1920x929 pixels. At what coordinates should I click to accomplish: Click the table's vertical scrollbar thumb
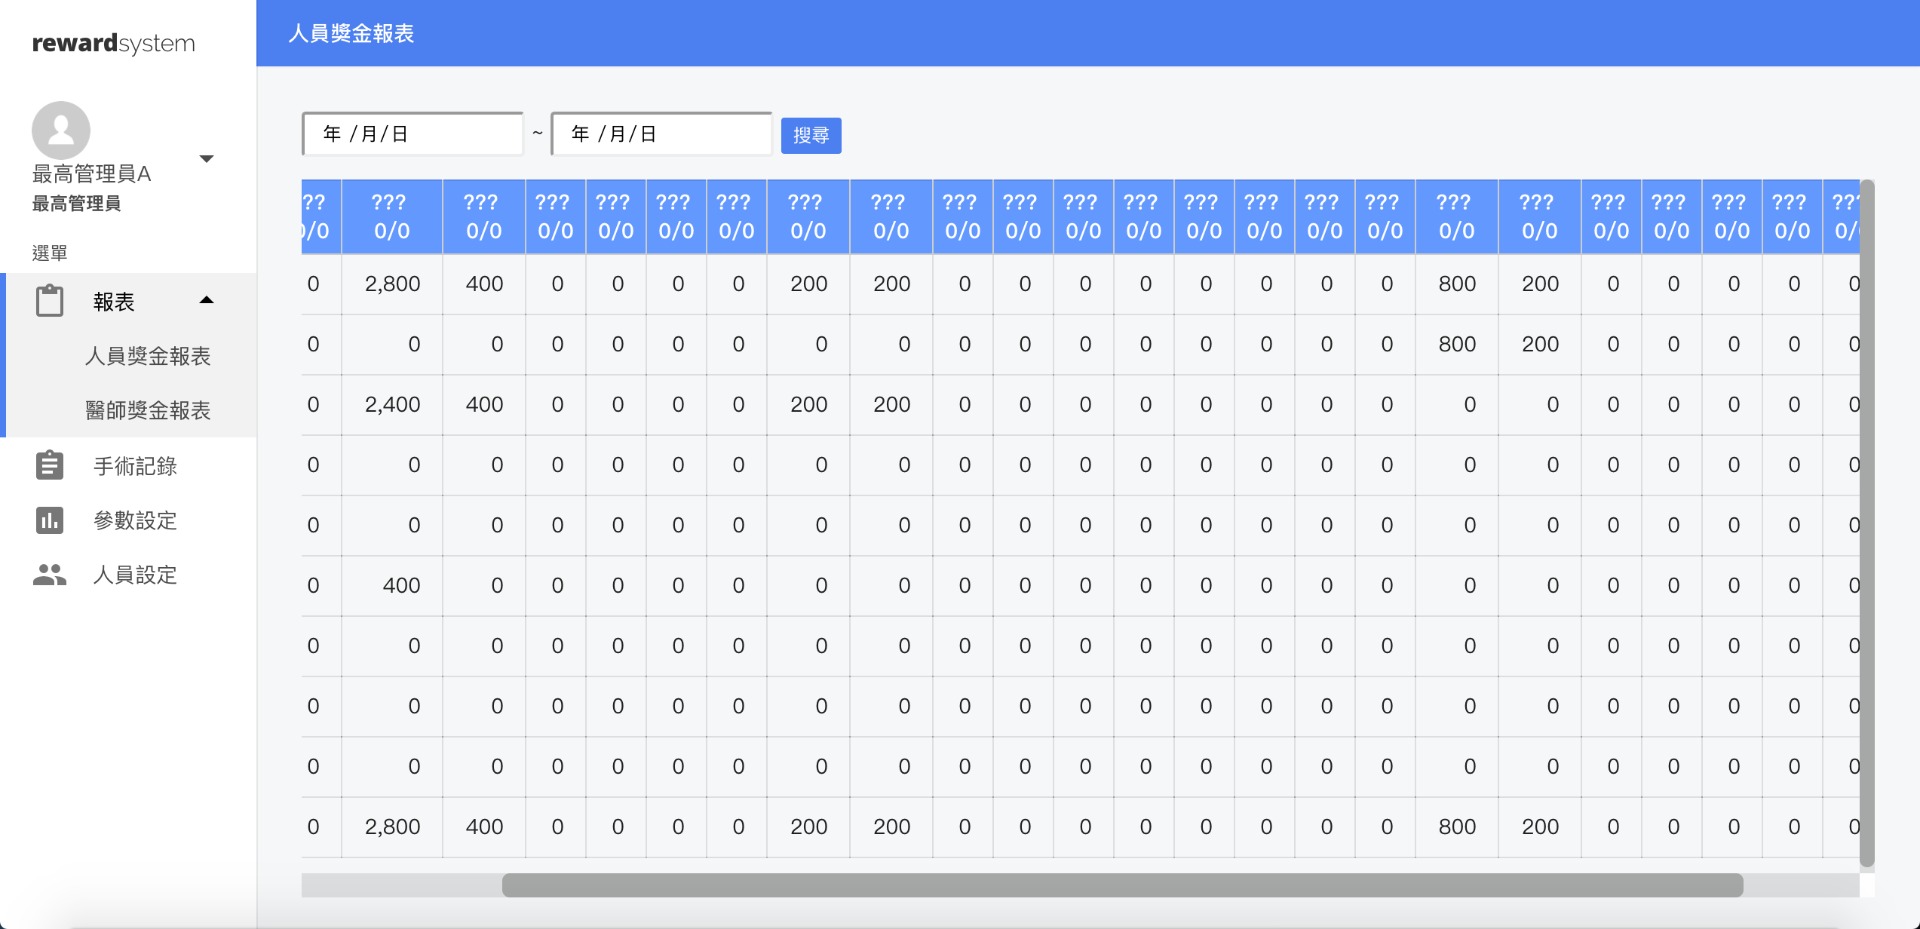[x=1866, y=523]
